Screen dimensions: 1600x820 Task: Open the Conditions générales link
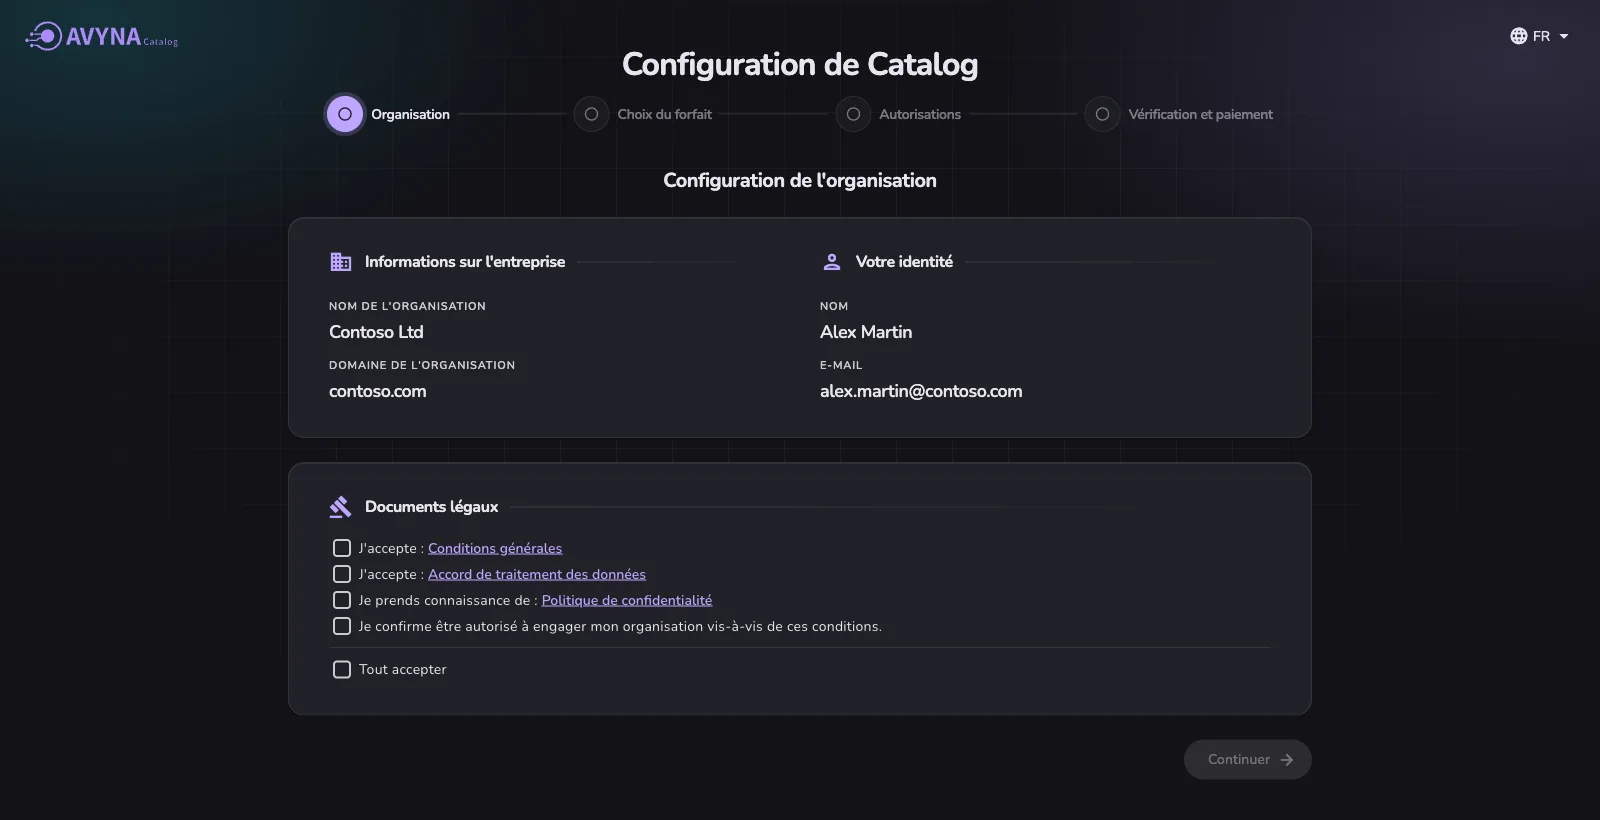[x=495, y=548]
